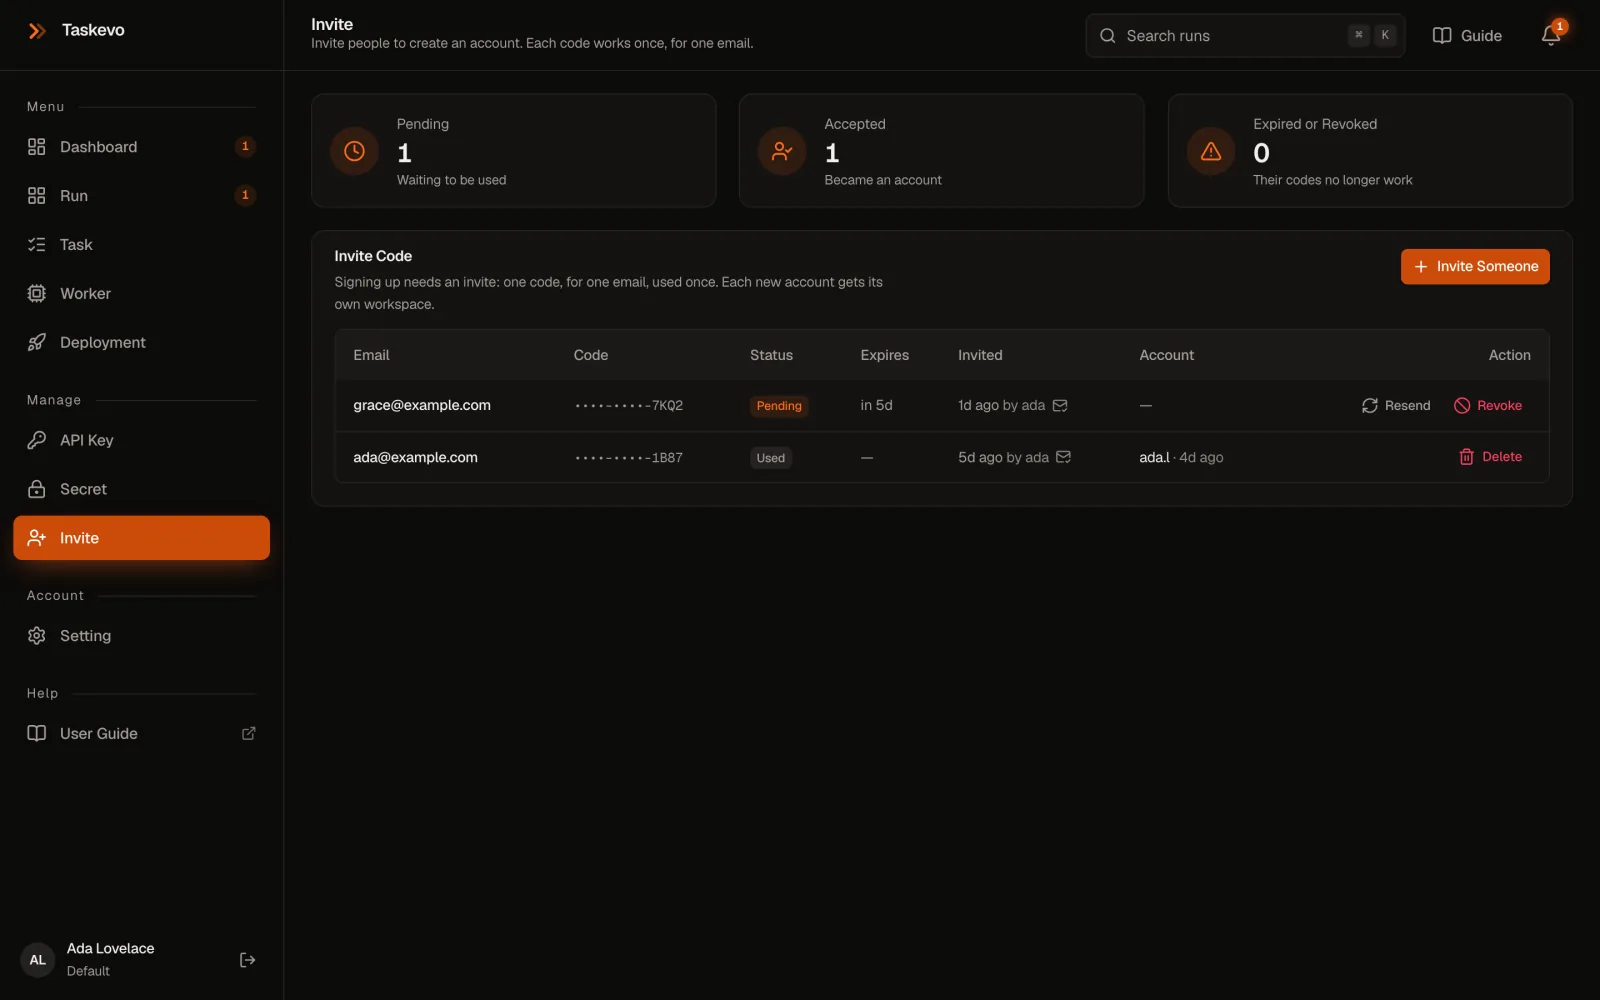Click the Account column header
This screenshot has width=1600, height=1000.
click(x=1167, y=355)
